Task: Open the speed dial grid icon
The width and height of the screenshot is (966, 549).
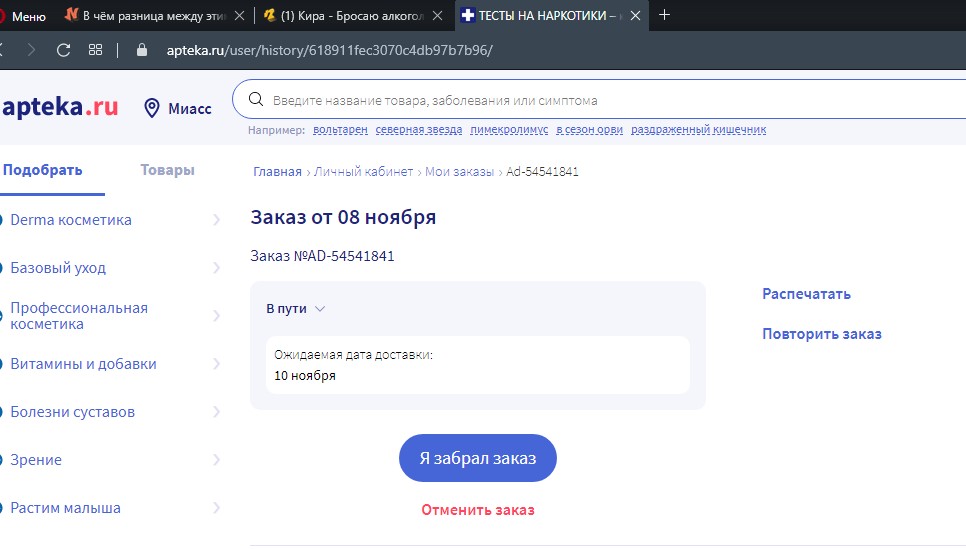Action: click(95, 49)
